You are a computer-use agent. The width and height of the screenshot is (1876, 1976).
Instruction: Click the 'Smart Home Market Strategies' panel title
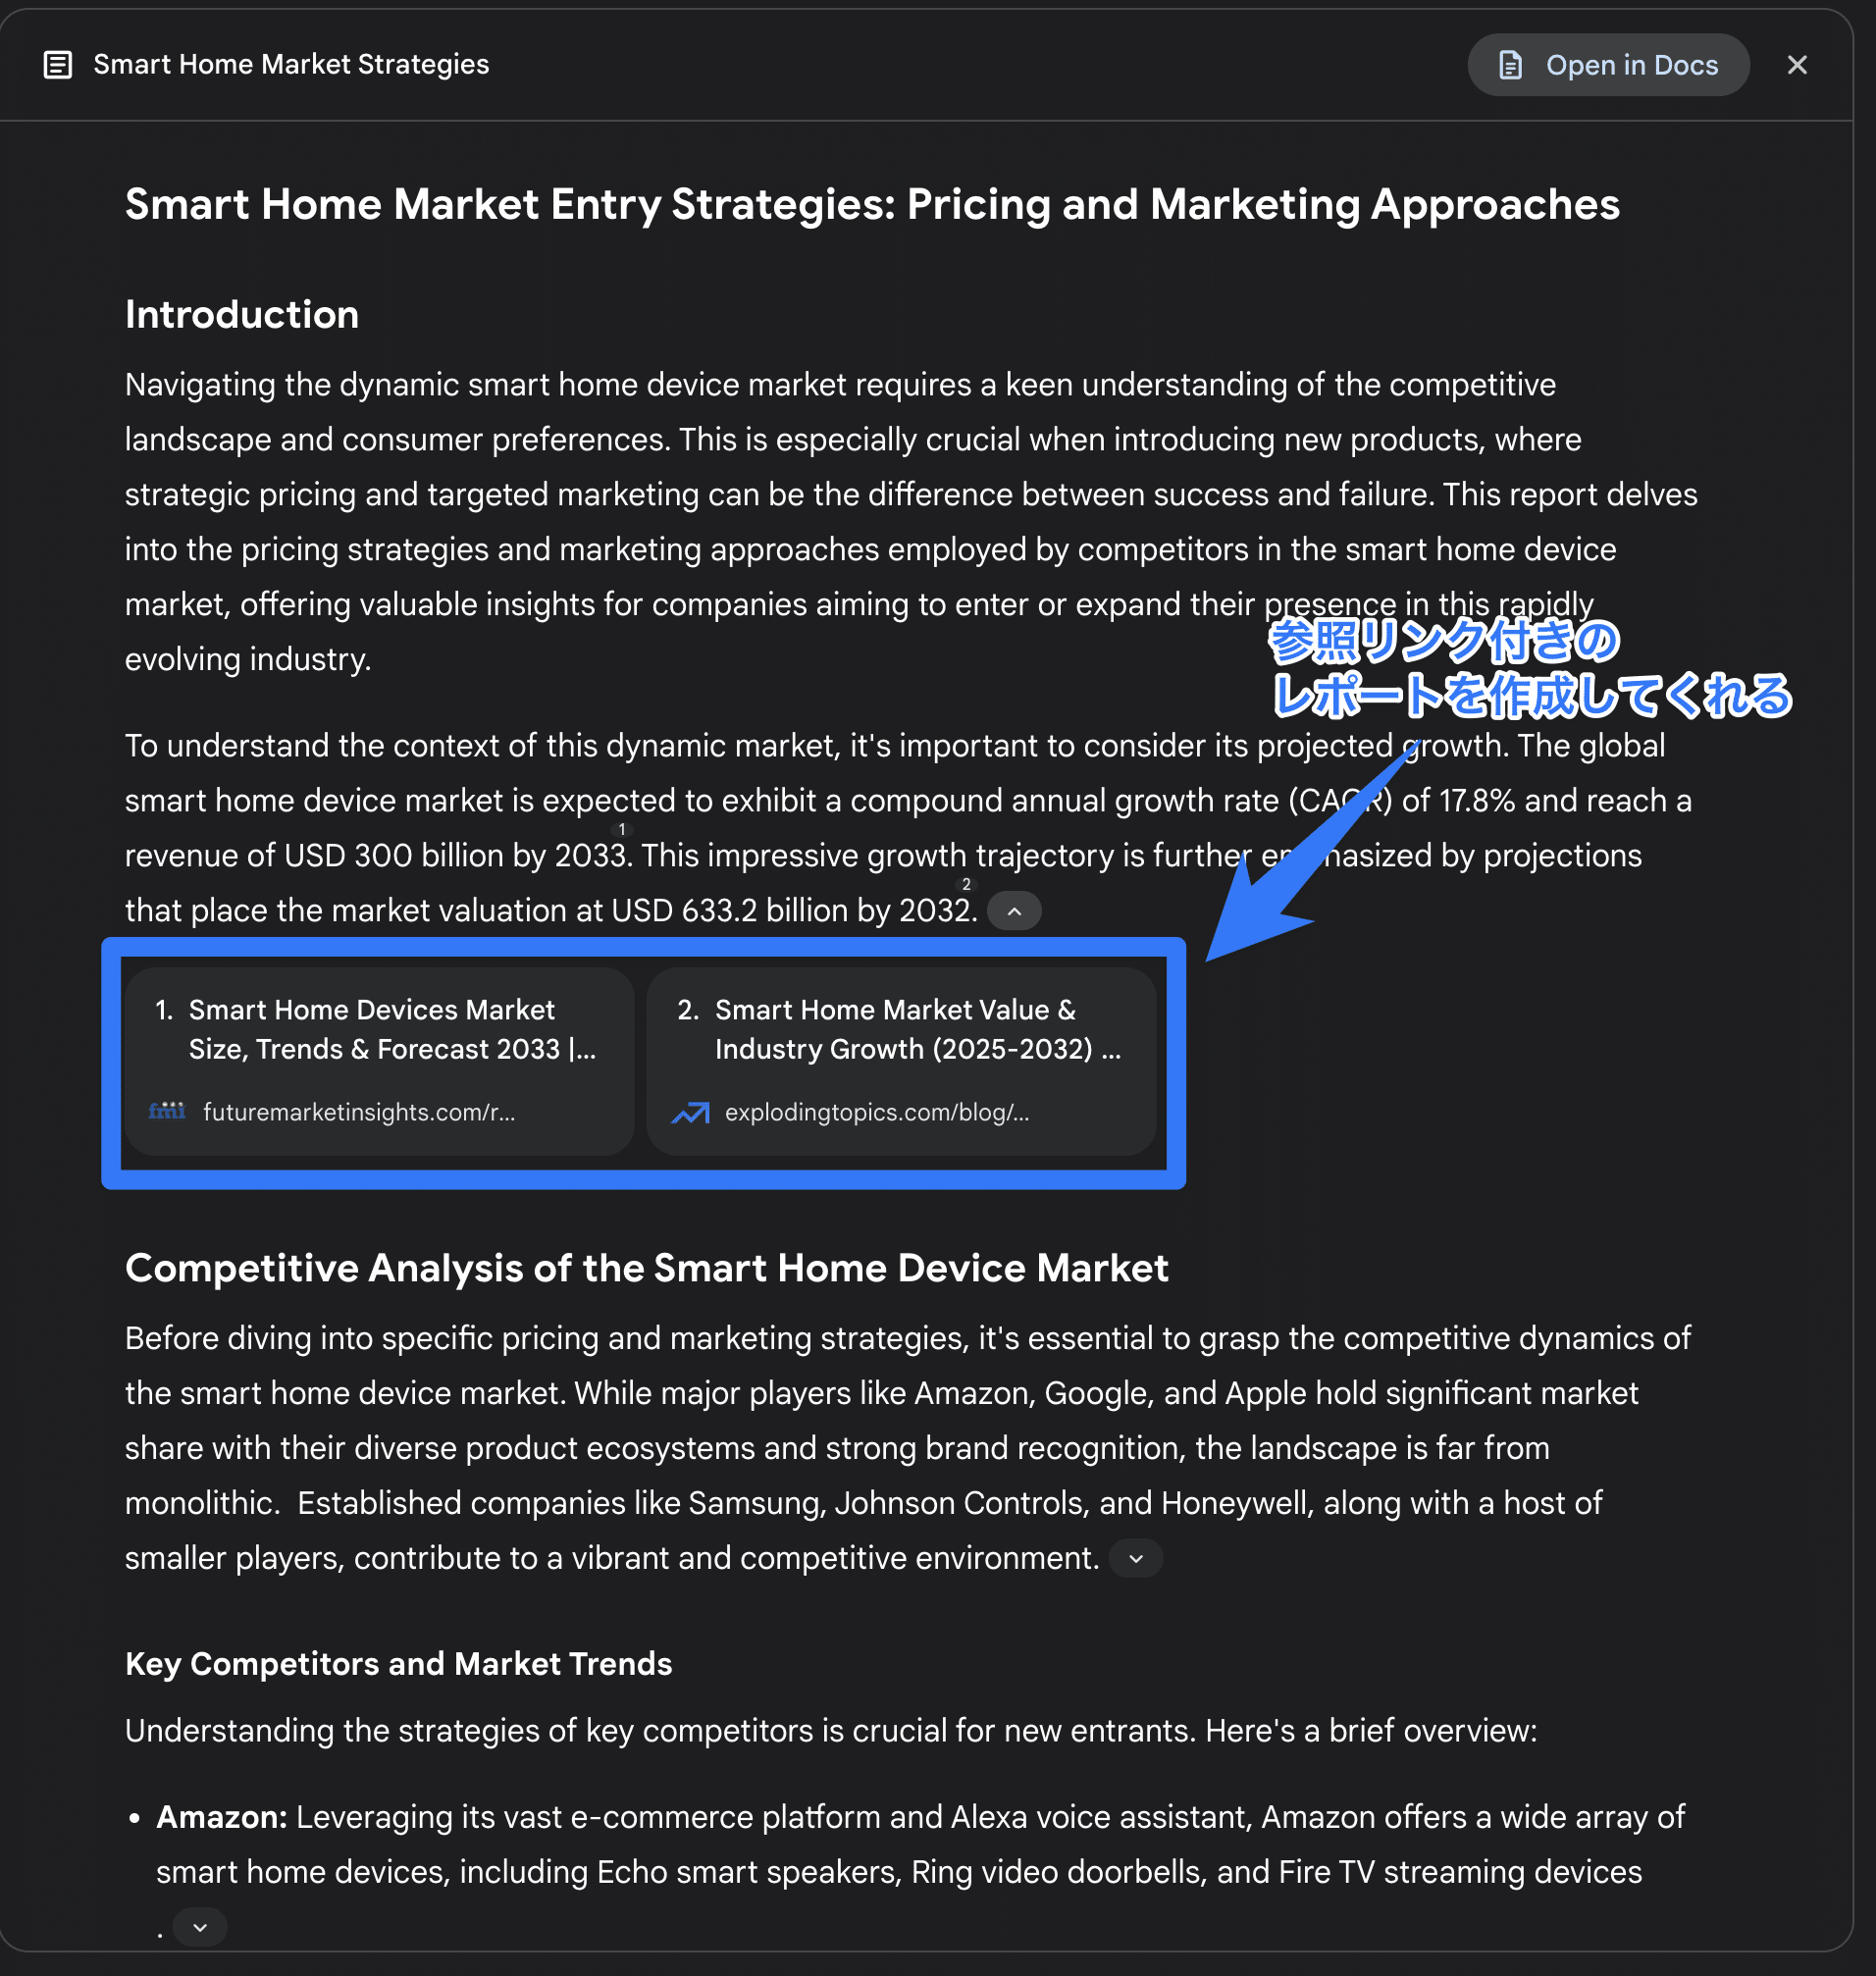[291, 65]
